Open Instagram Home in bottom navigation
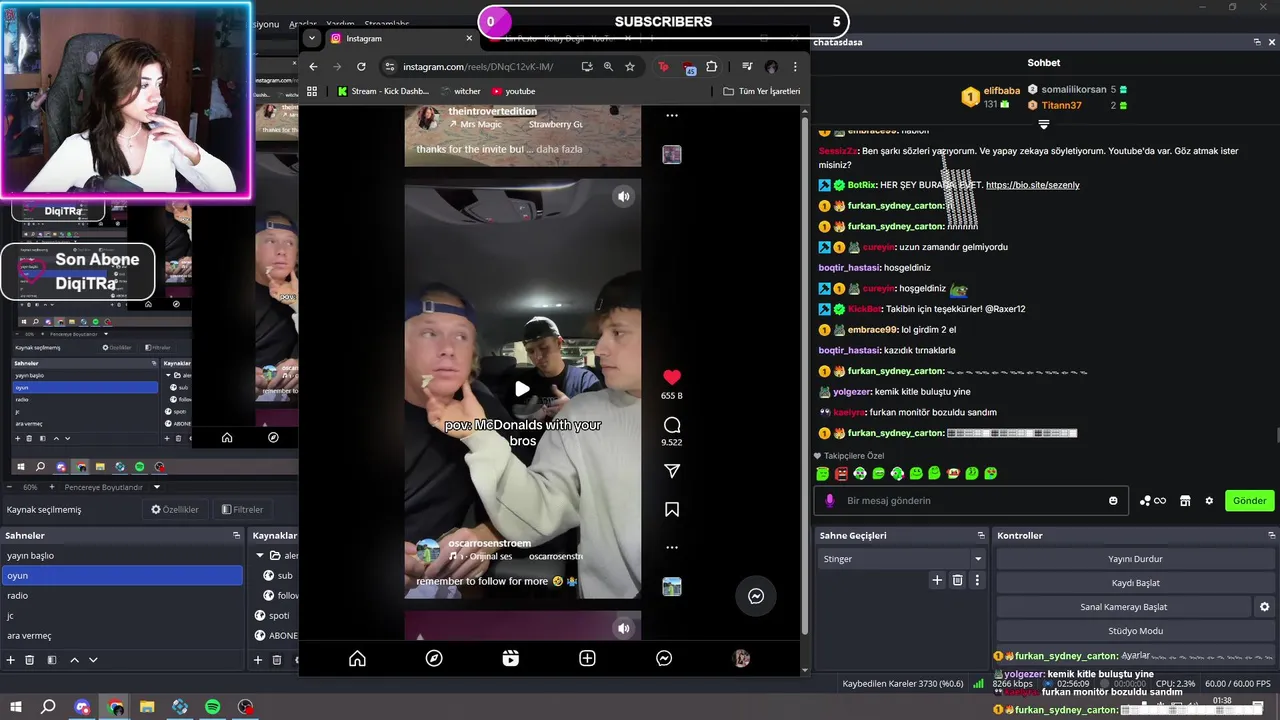The height and width of the screenshot is (720, 1280). 357,658
